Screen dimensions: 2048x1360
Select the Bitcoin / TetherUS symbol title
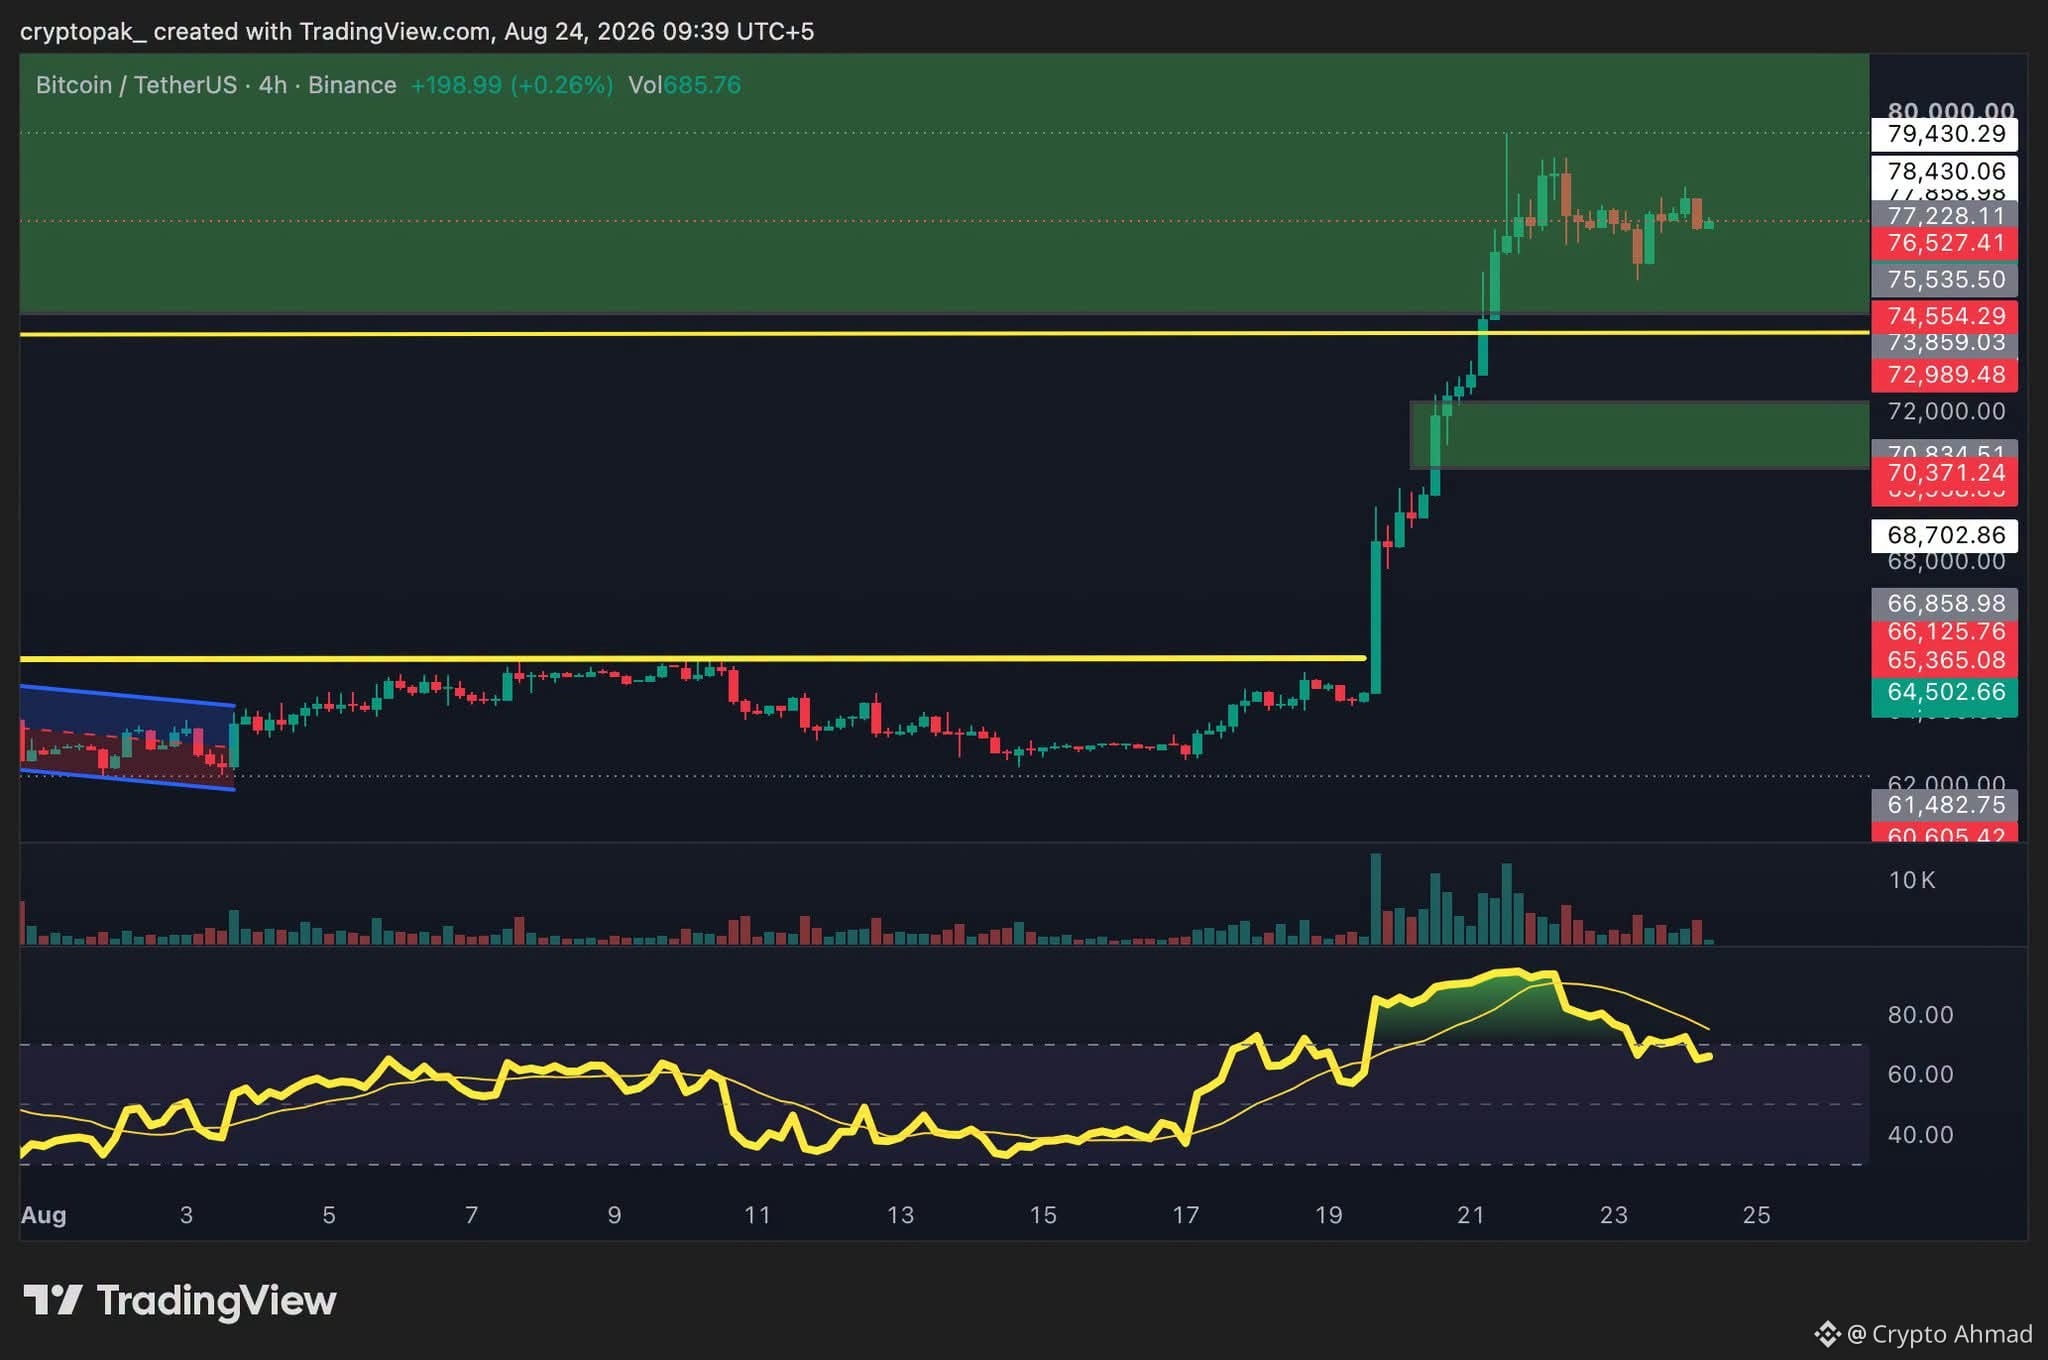pos(136,85)
